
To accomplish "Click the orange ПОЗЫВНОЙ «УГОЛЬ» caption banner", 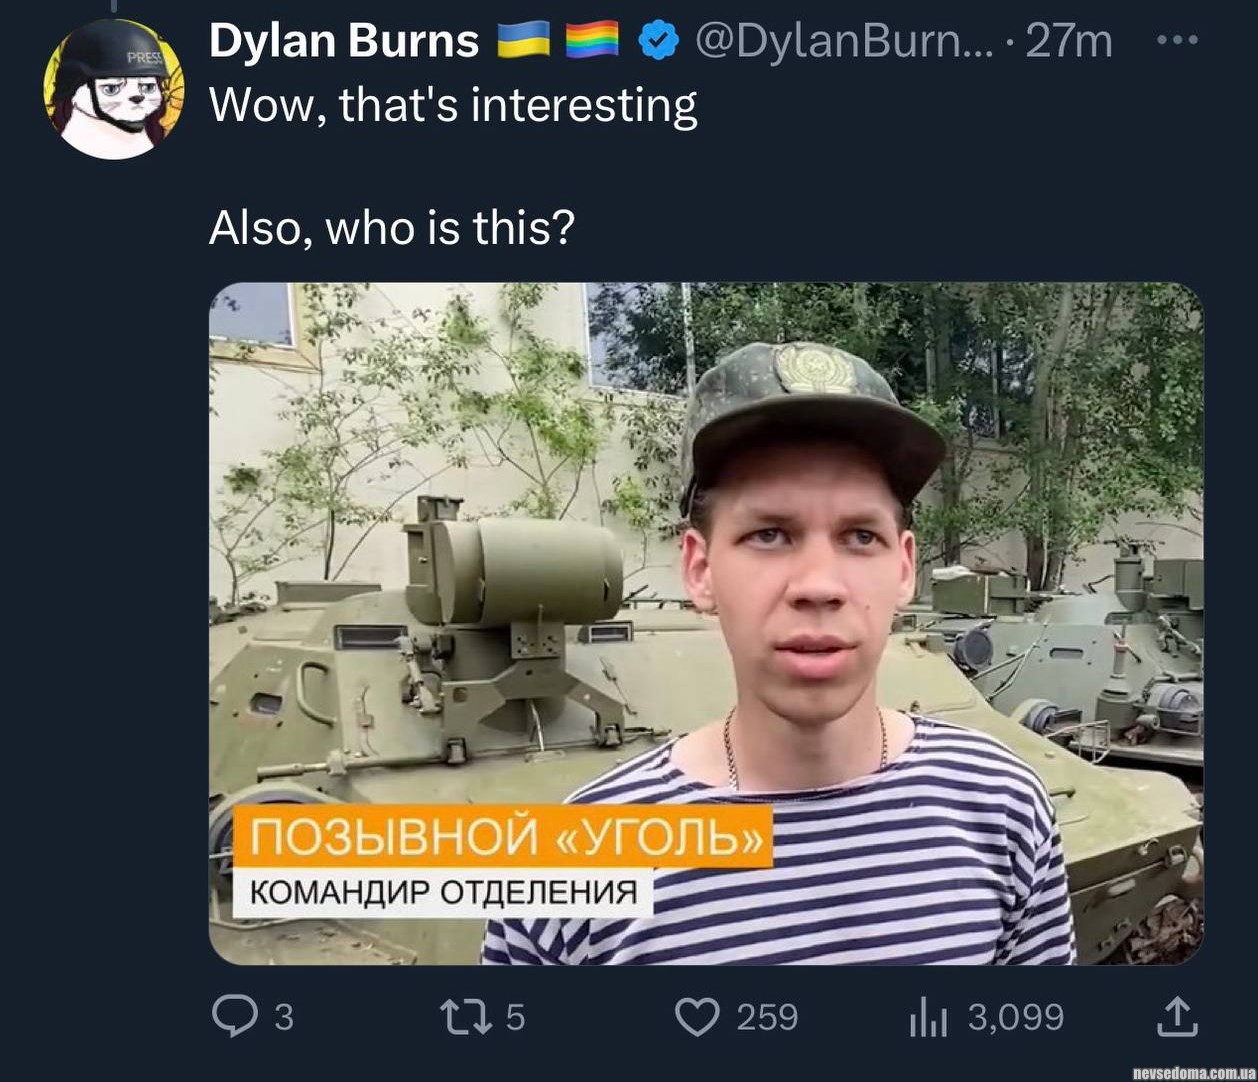I will pos(503,836).
